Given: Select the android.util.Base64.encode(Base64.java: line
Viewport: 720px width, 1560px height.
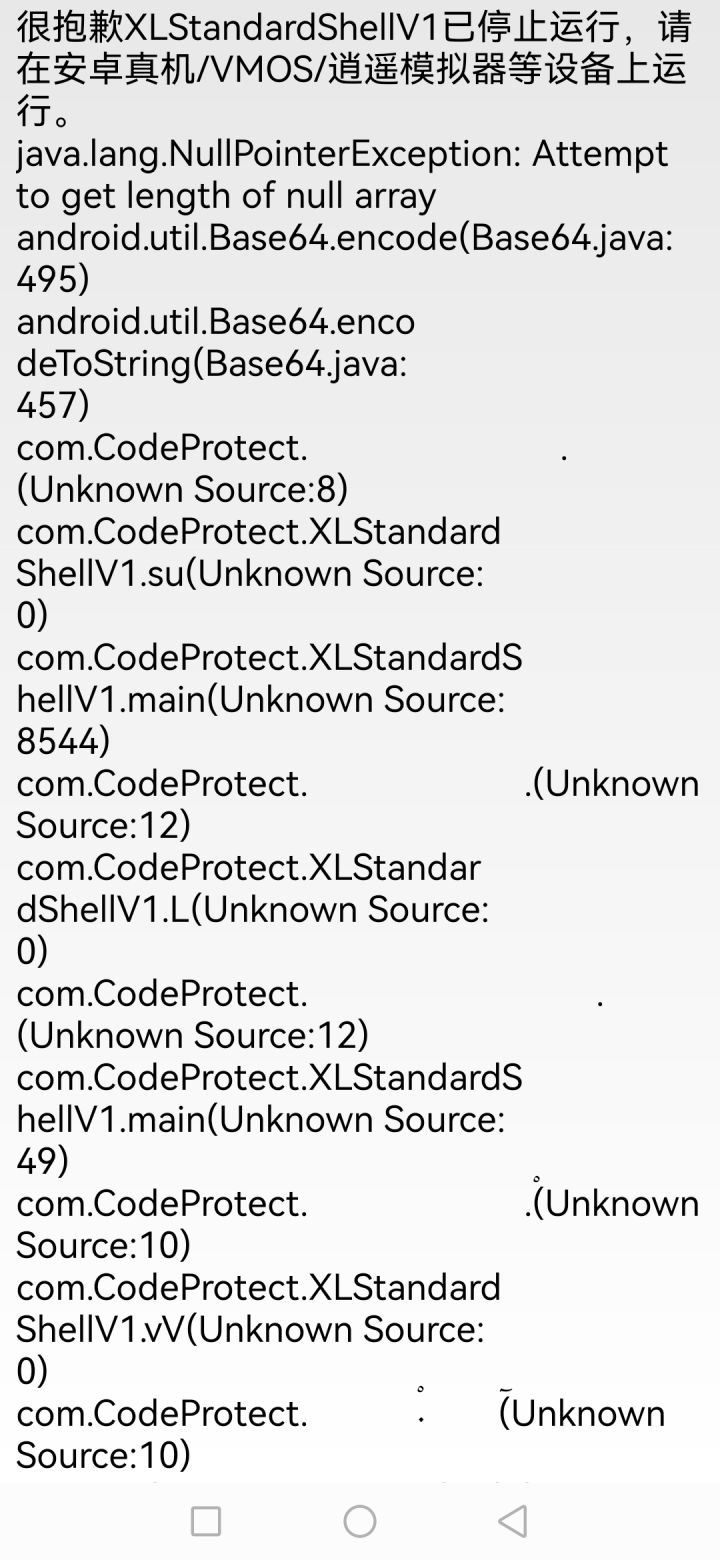Looking at the screenshot, I should coord(345,238).
